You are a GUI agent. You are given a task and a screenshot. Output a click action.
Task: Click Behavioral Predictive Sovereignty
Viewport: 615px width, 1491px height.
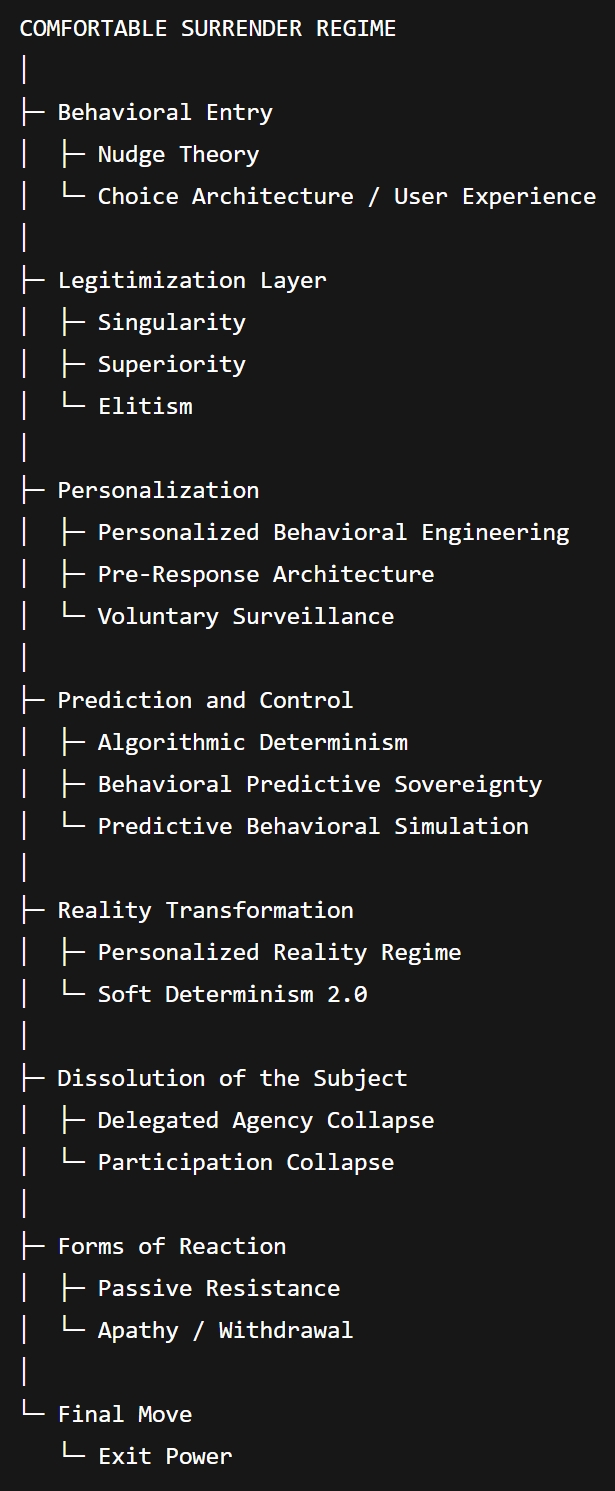click(x=319, y=784)
